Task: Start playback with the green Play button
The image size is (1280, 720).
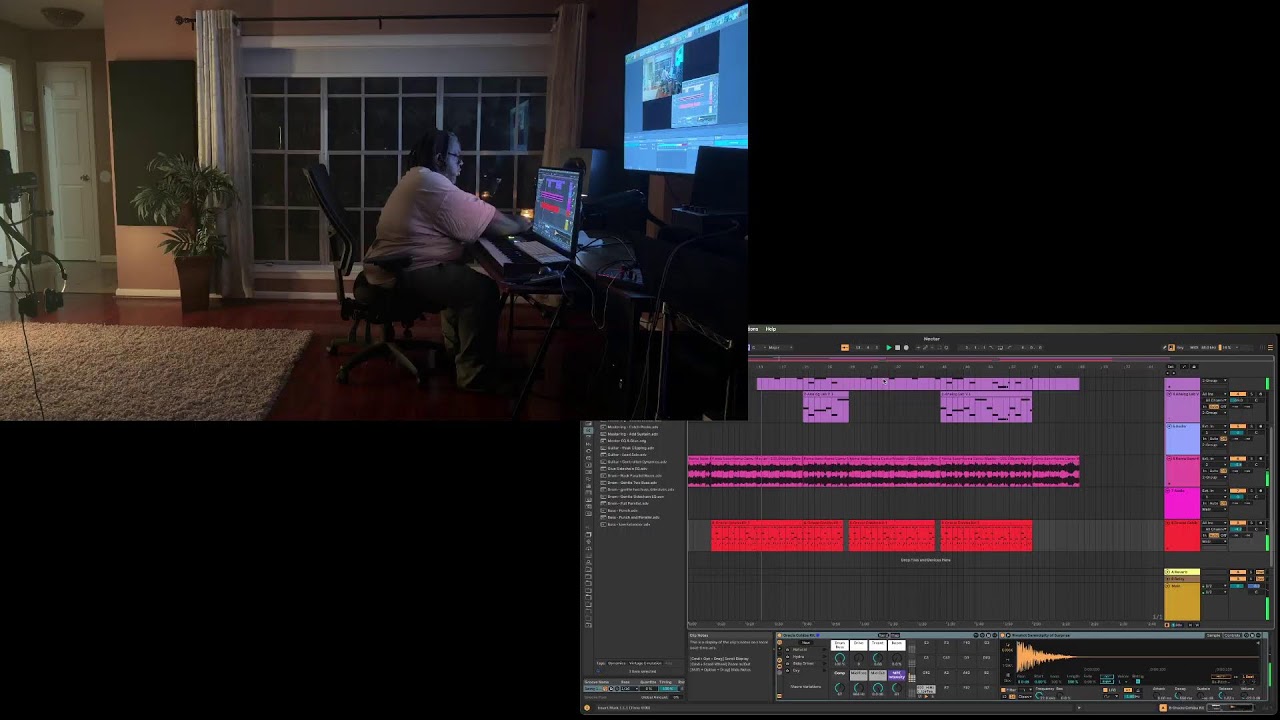Action: click(x=889, y=347)
